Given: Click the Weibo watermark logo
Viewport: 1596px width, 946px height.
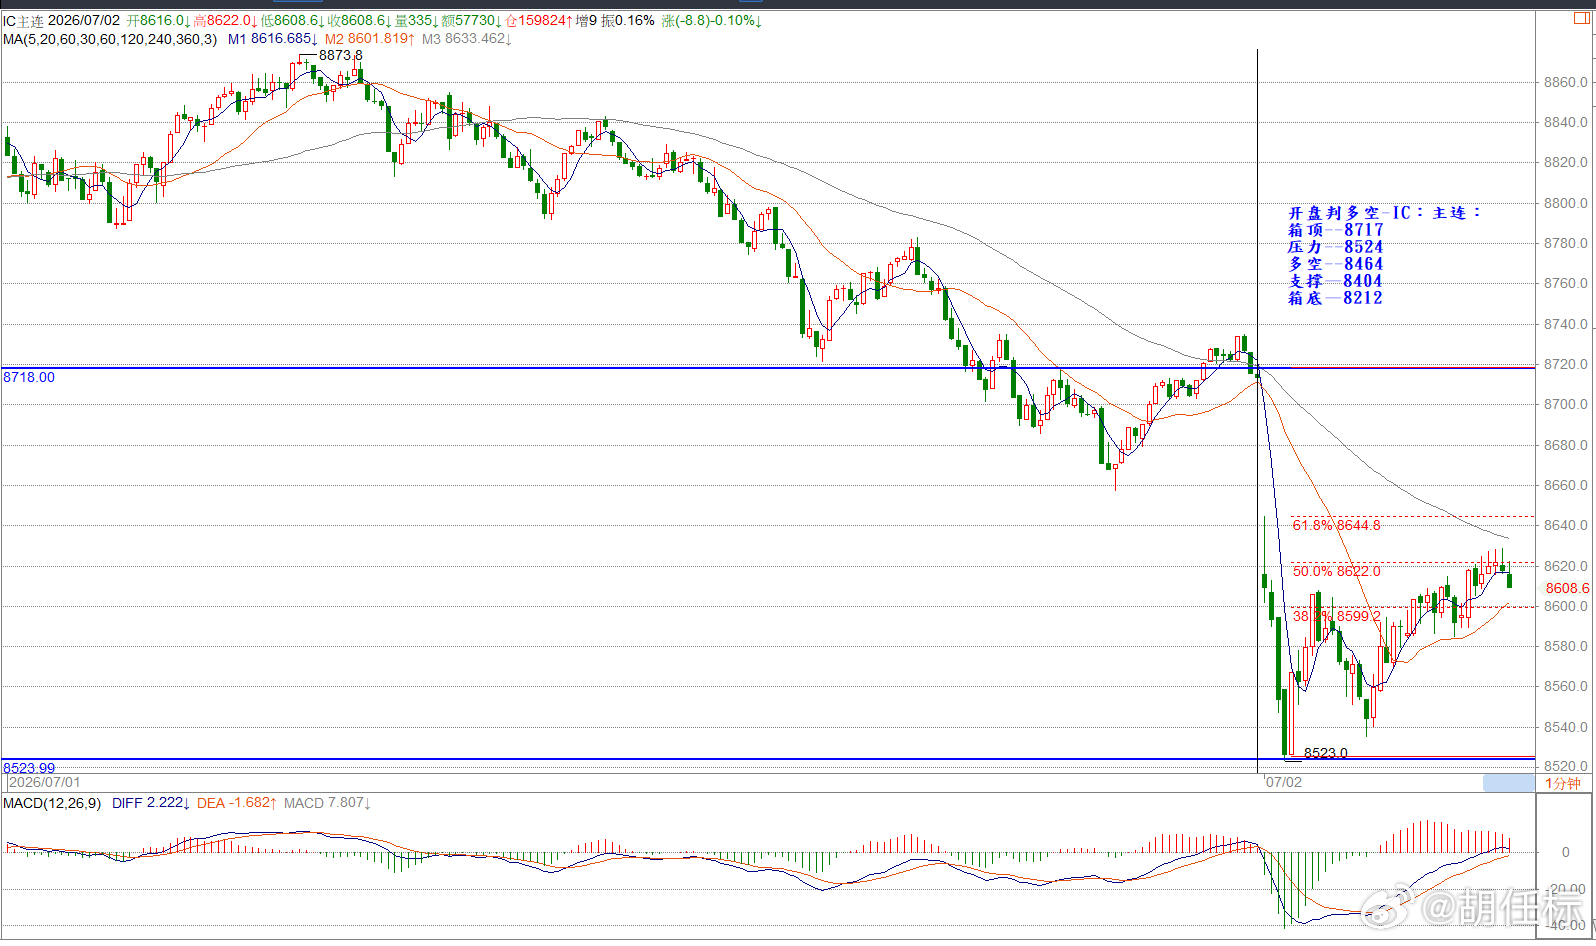Looking at the screenshot, I should [x=1389, y=908].
